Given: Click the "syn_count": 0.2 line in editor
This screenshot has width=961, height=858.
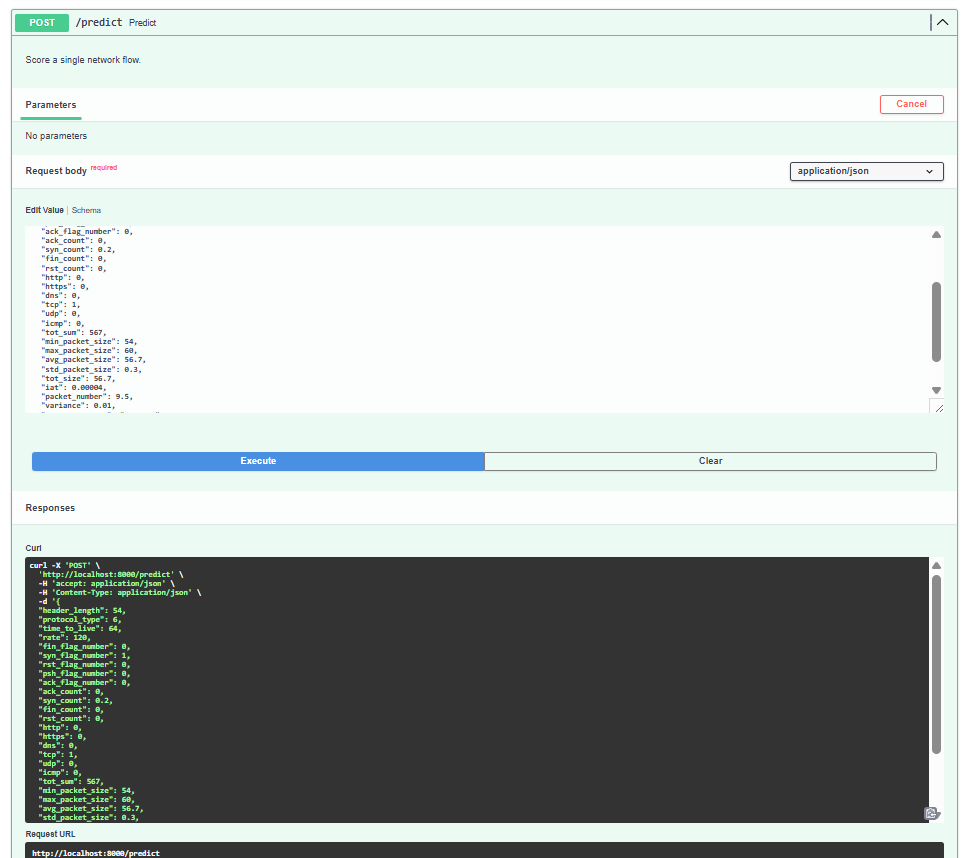Looking at the screenshot, I should 78,250.
